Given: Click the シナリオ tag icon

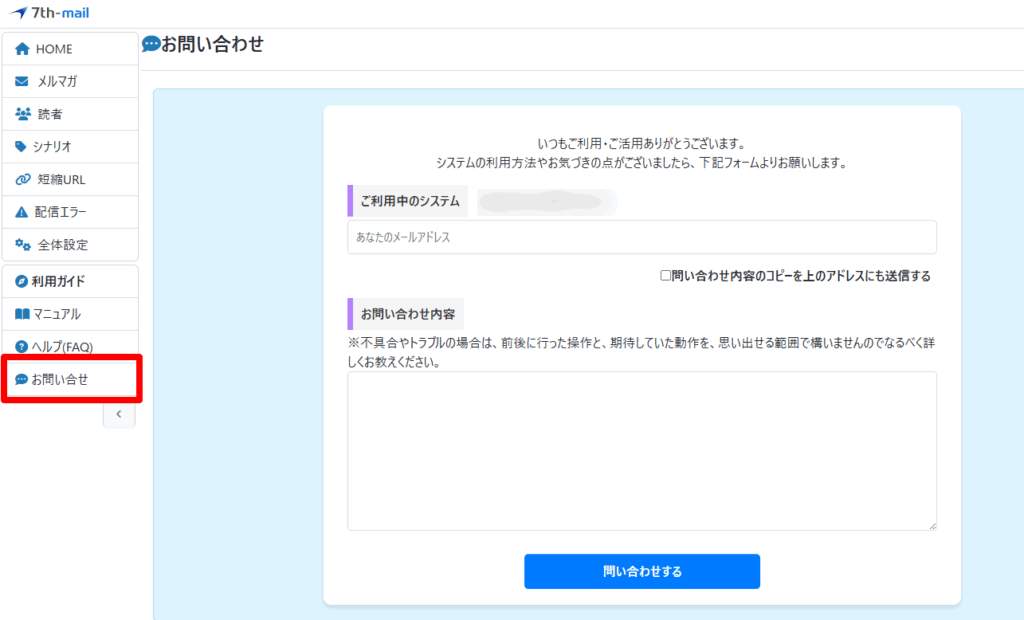Looking at the screenshot, I should [22, 147].
